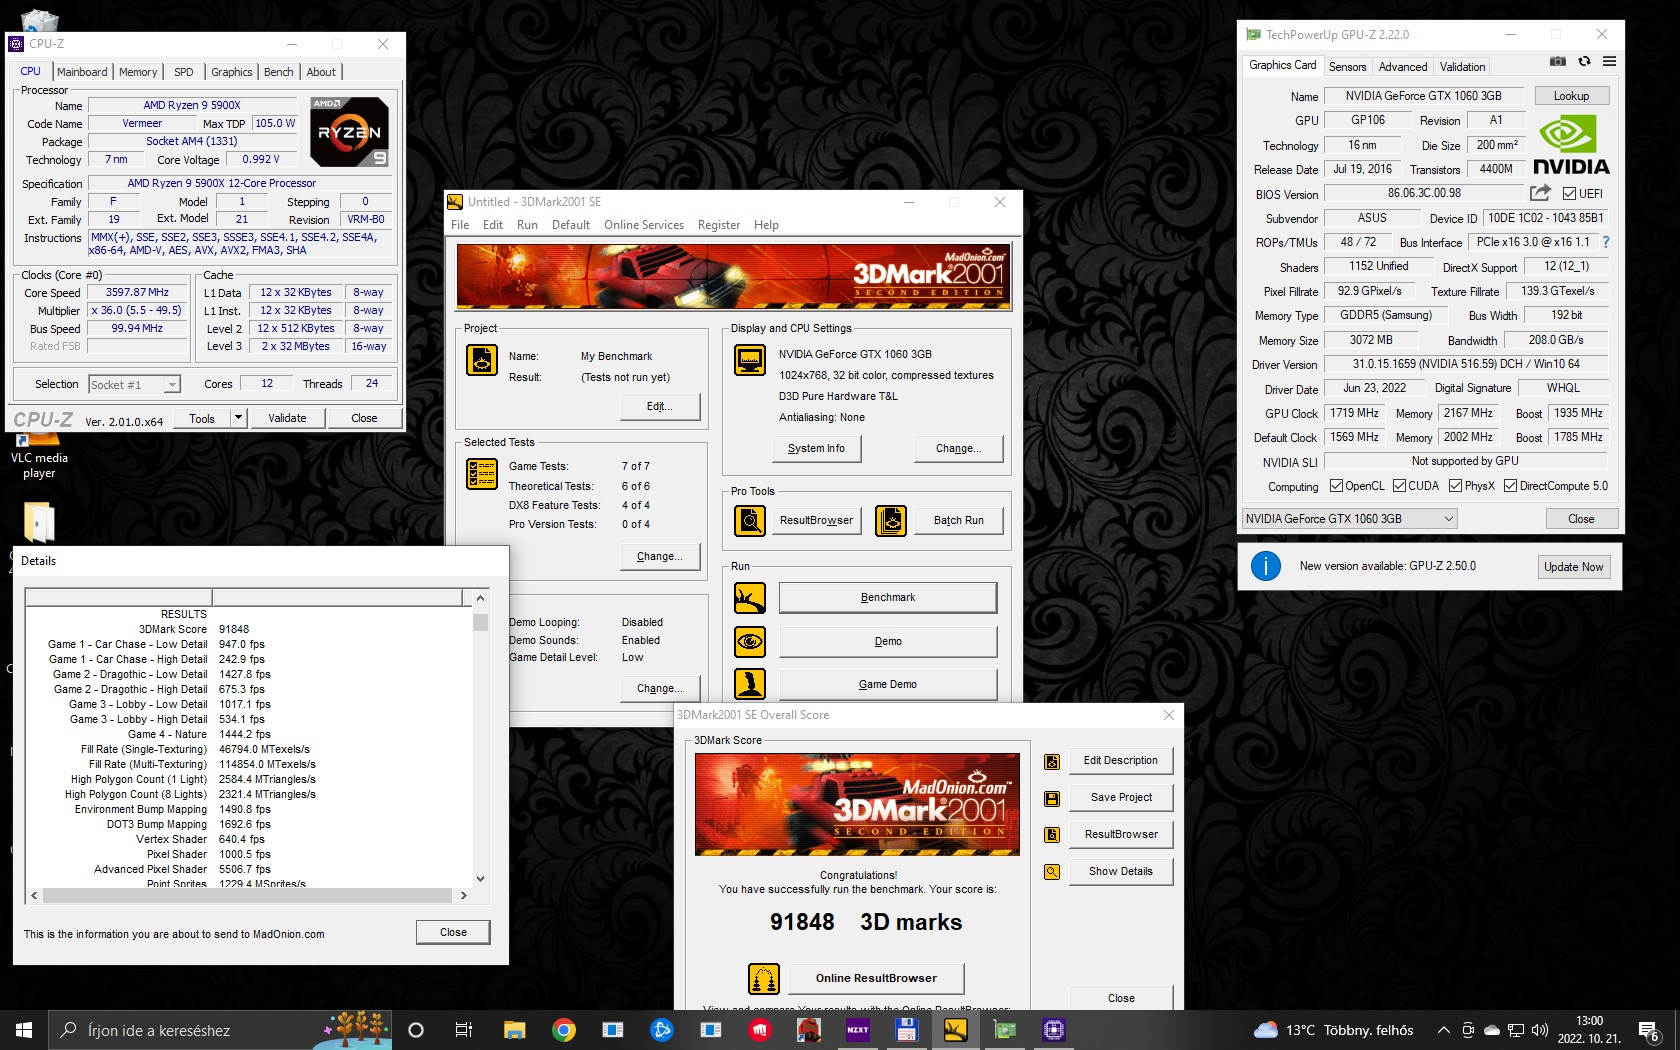Open the notification center icon
Viewport: 1680px width, 1050px height.
click(x=1650, y=1030)
